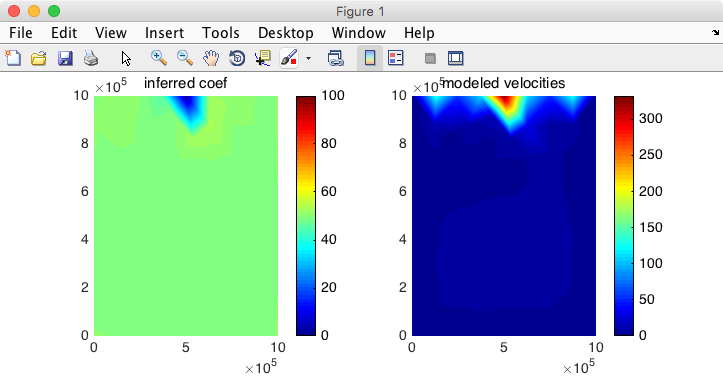Click the Show Plot Tools button
Screen dimensions: 723x377
click(456, 58)
